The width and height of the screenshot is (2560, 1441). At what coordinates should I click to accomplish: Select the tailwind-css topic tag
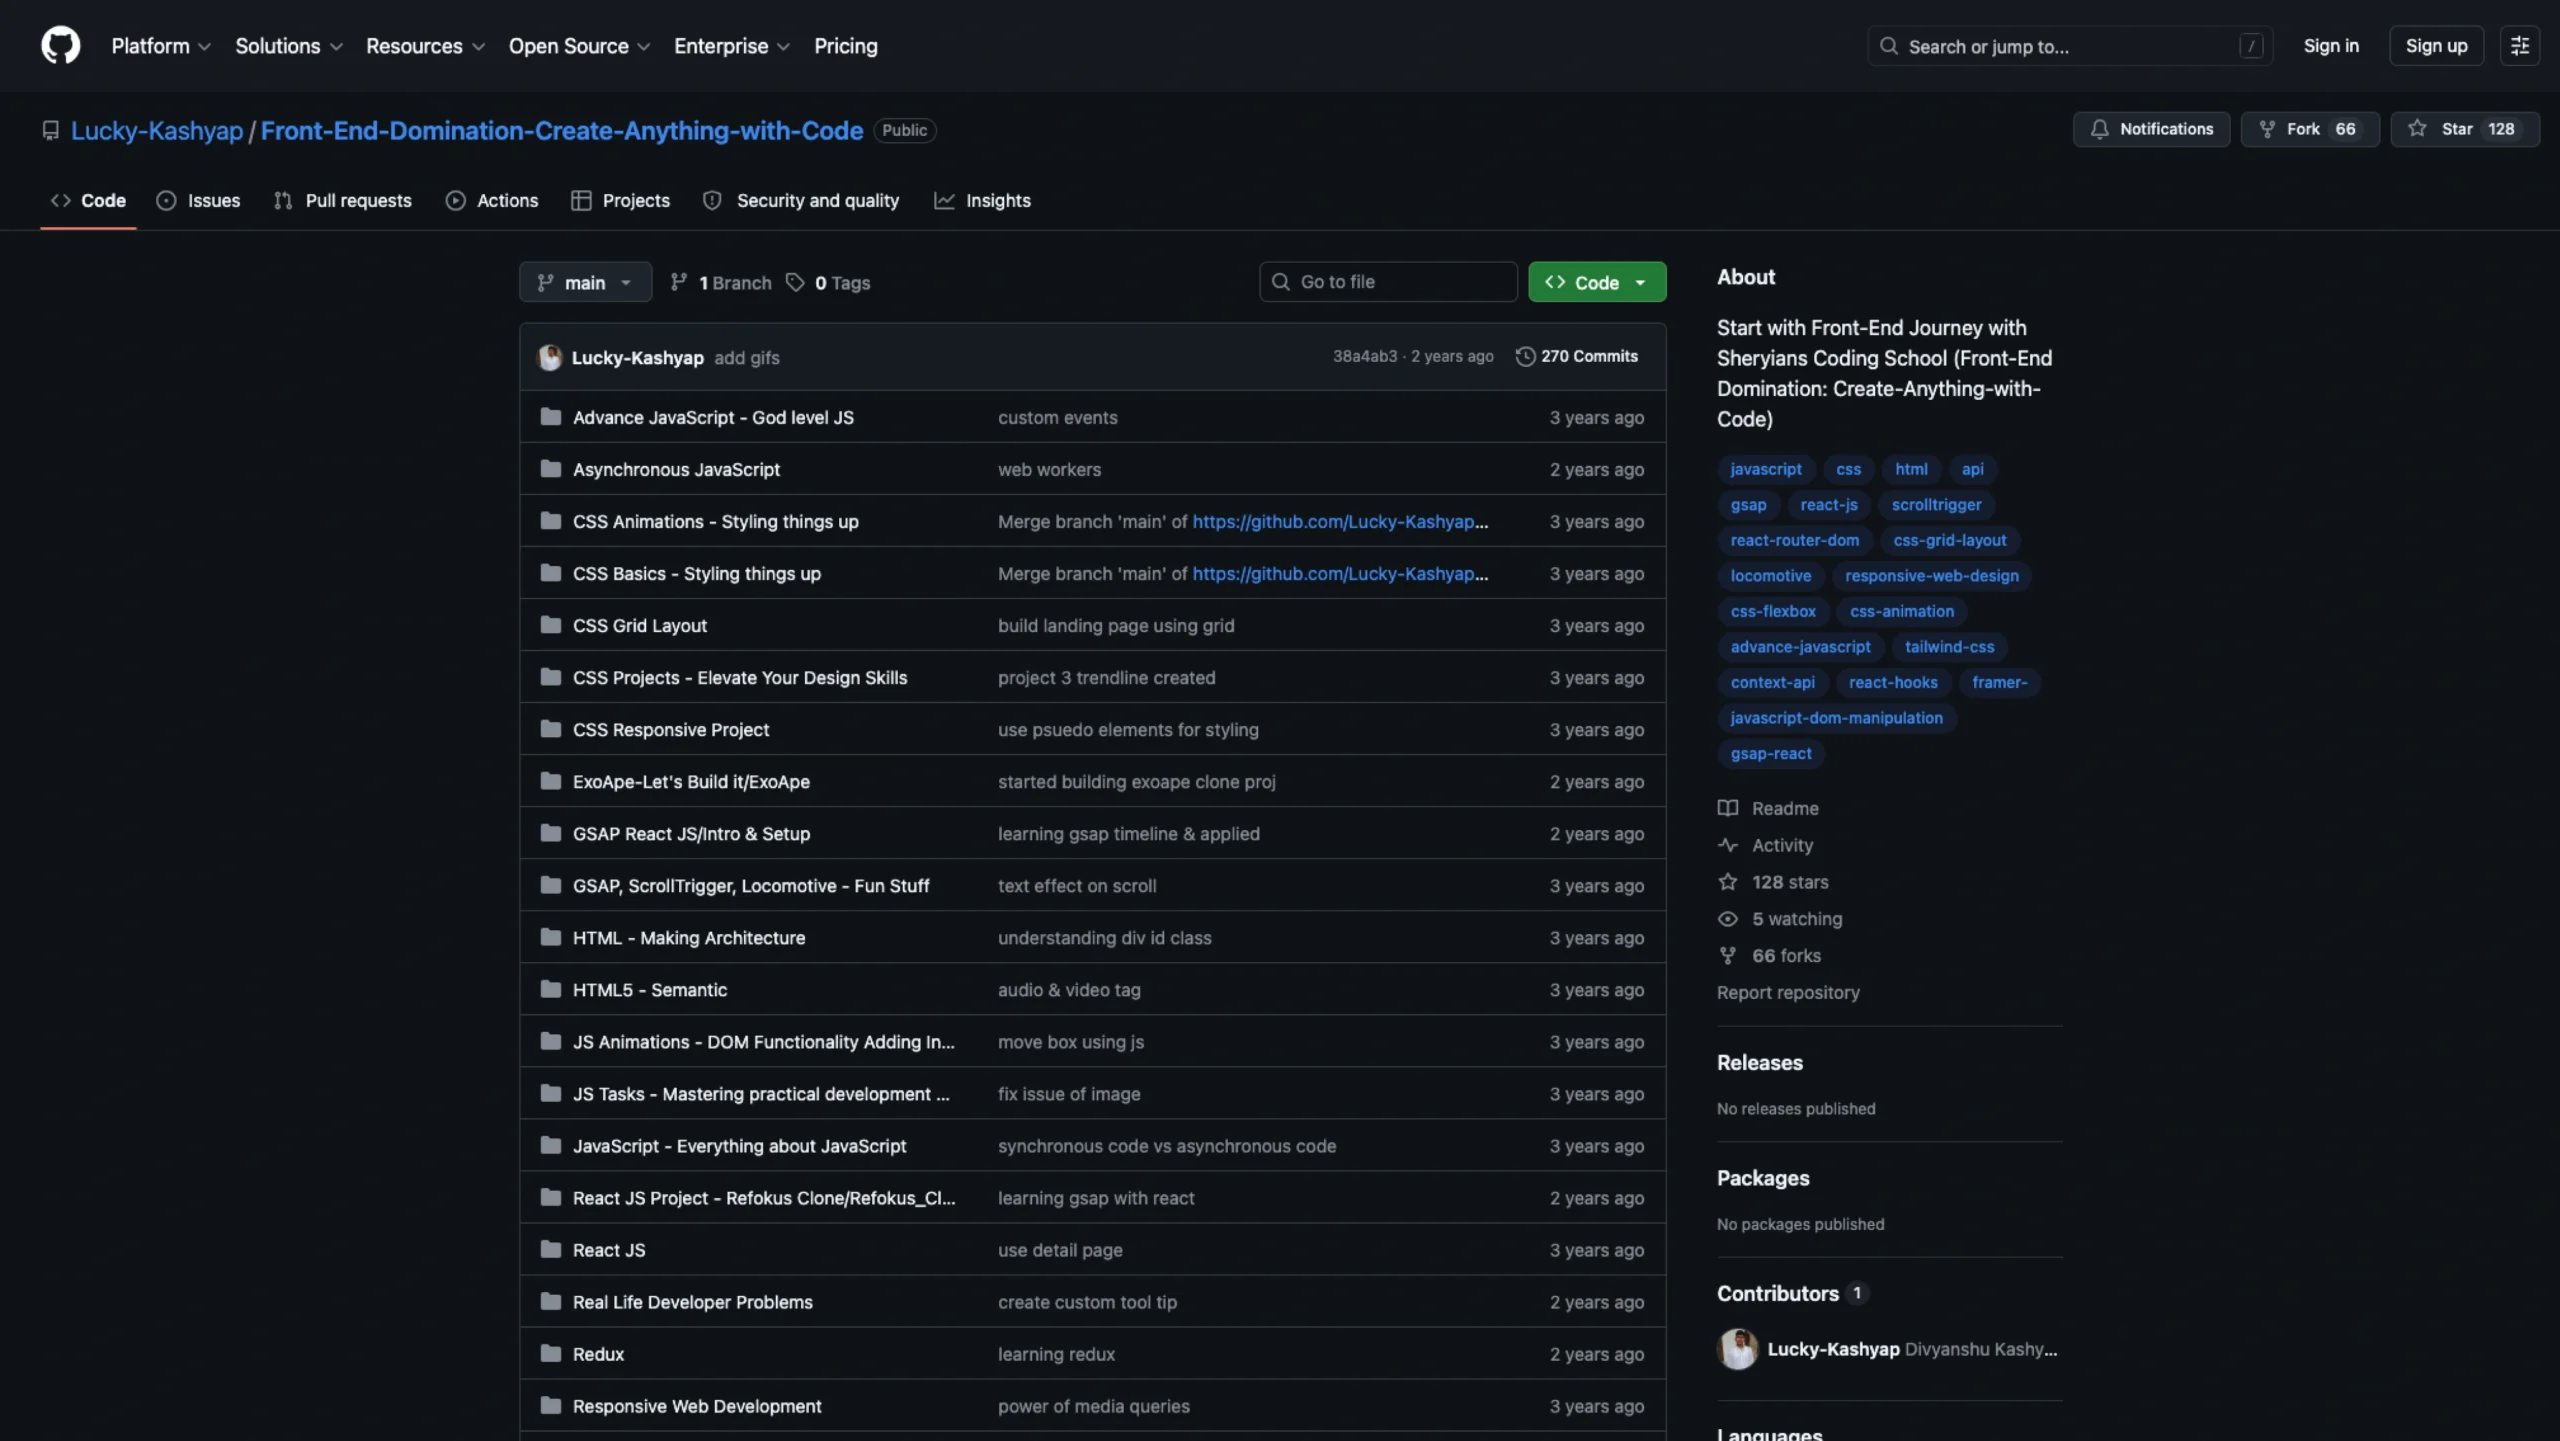(1949, 647)
